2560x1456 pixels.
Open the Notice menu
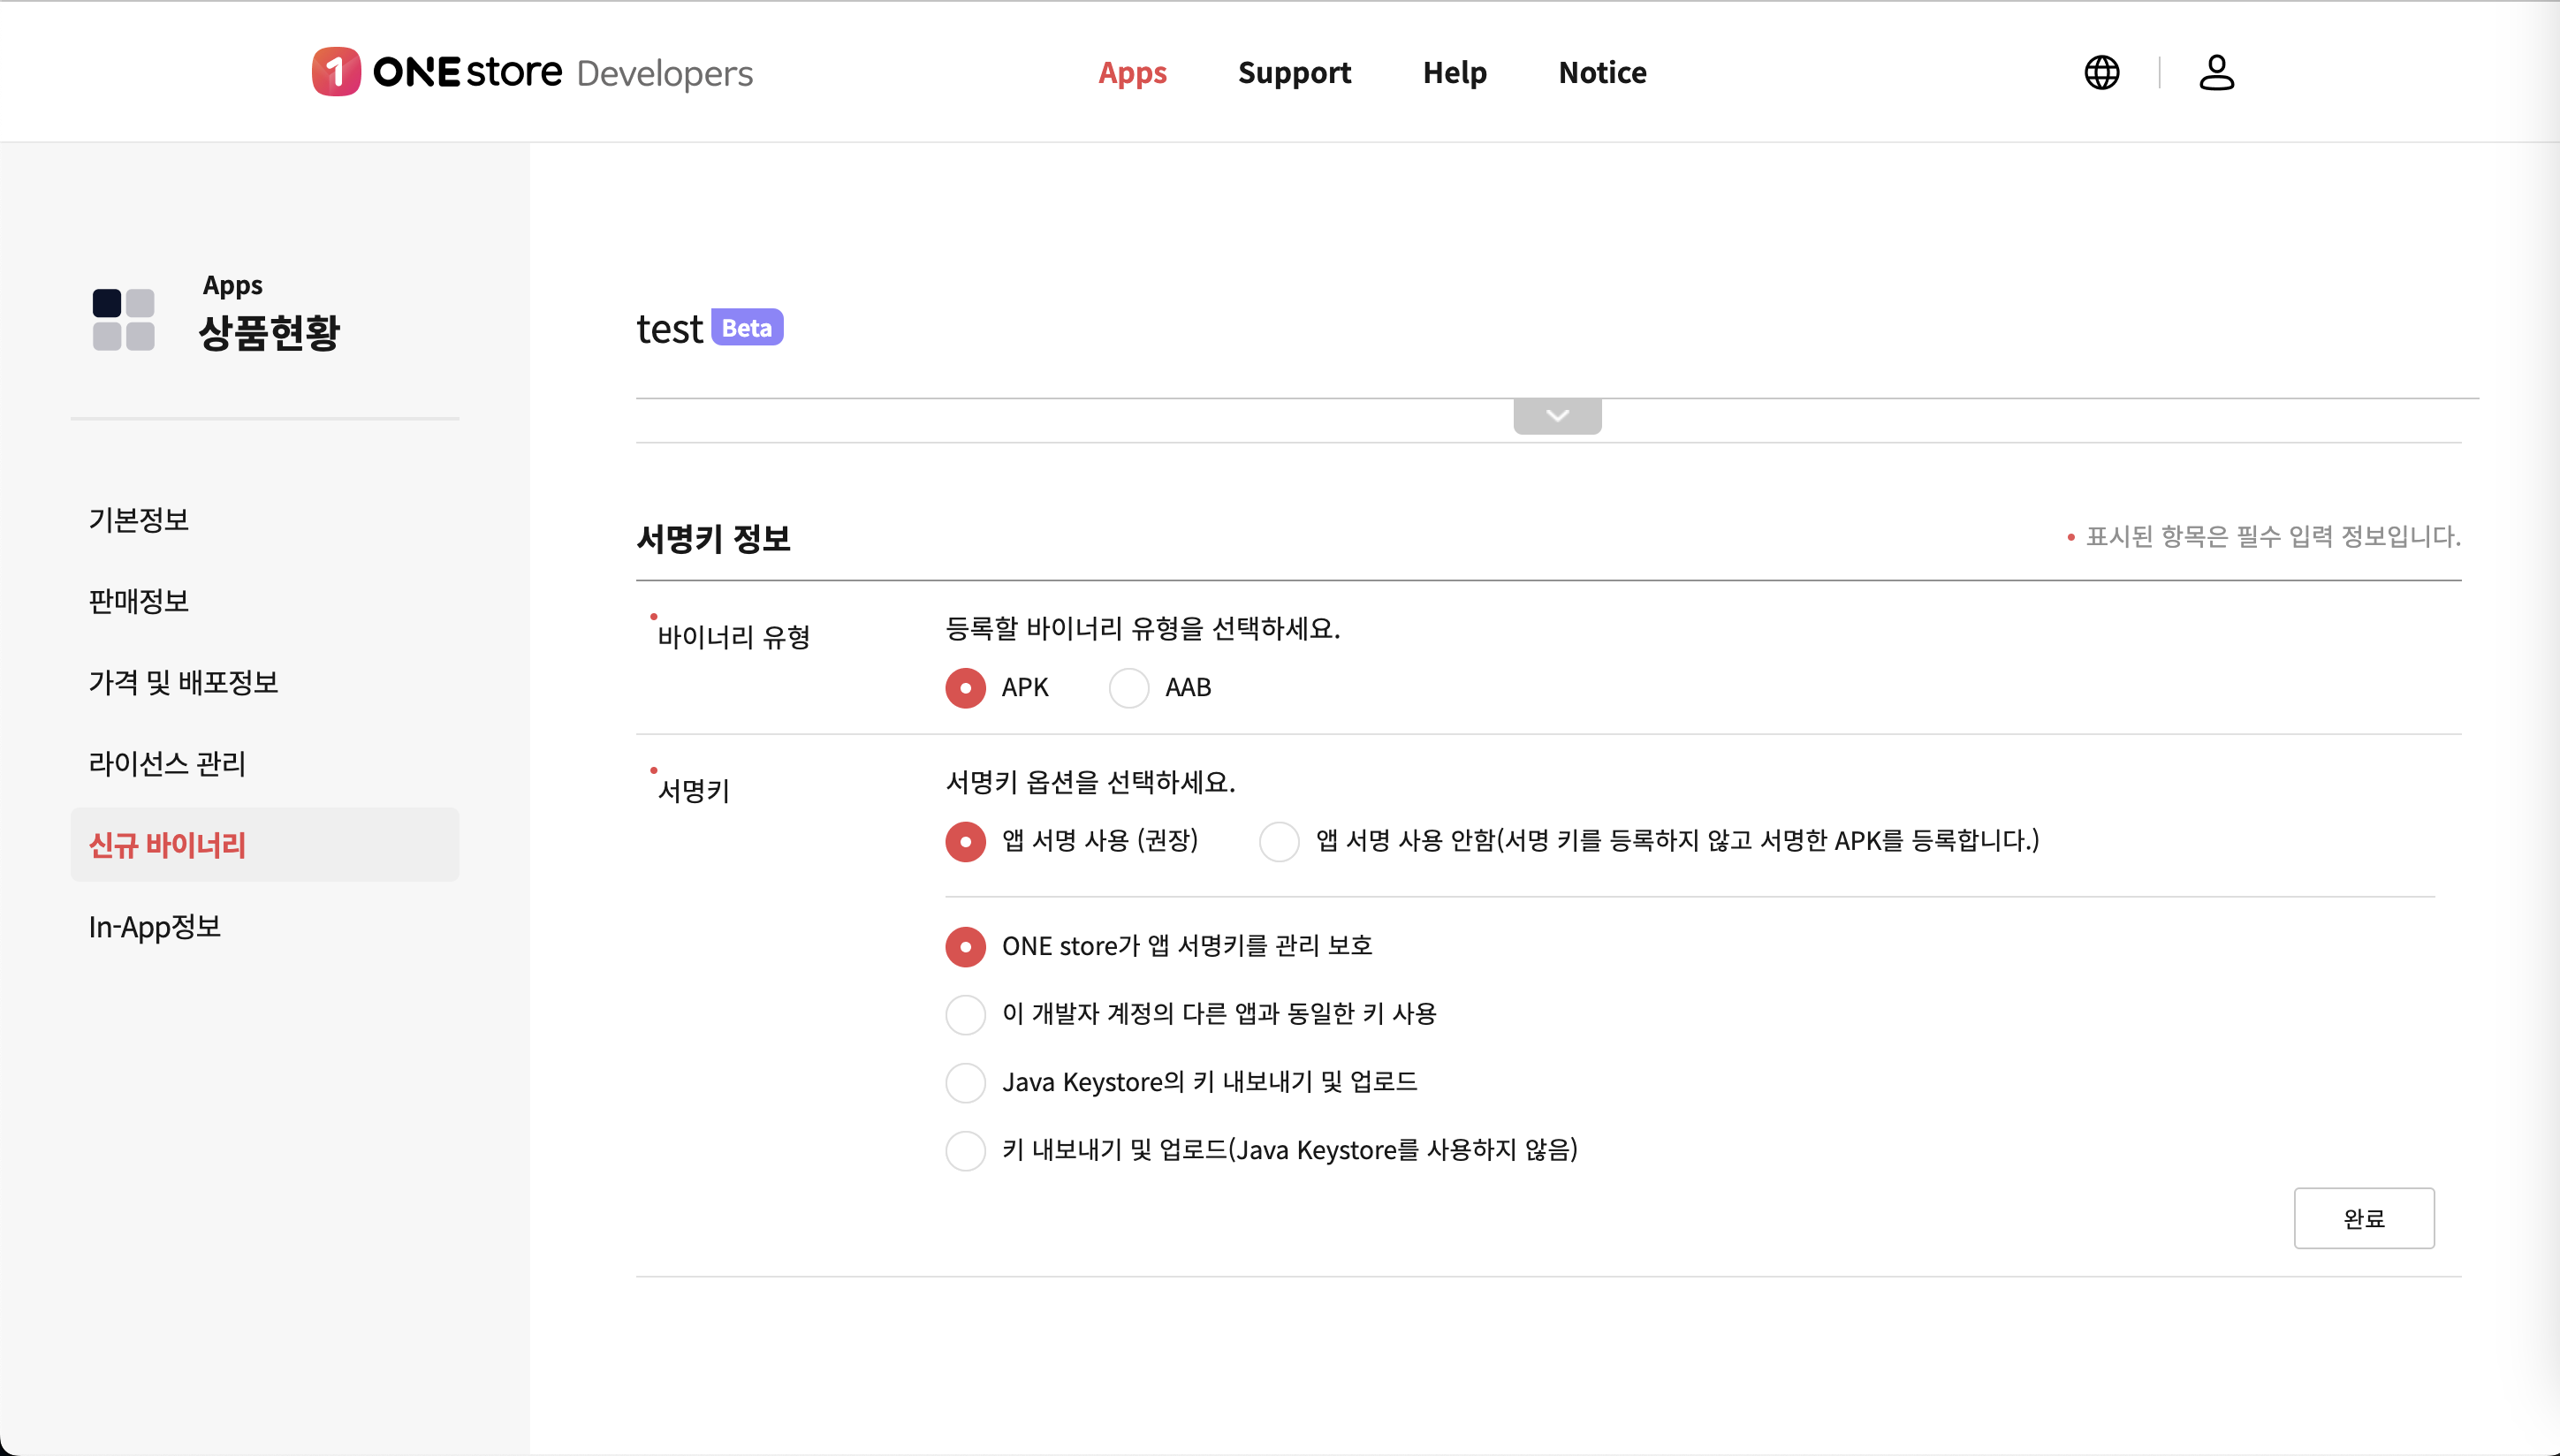1602,72
